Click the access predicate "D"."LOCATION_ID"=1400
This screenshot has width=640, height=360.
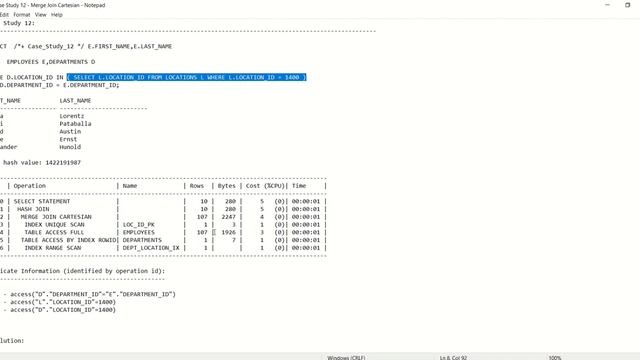pyautogui.click(x=63, y=310)
